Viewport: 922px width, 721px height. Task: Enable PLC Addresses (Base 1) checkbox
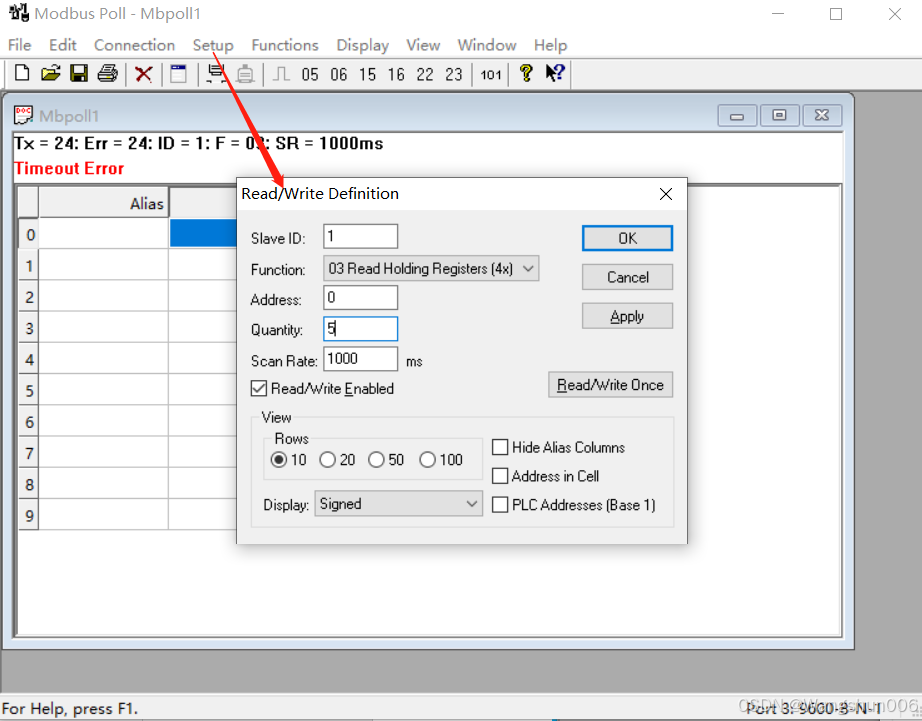point(500,504)
